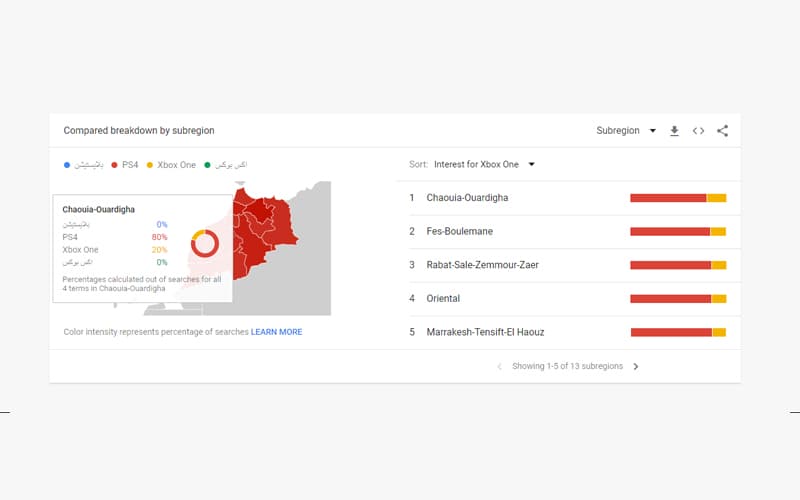Click the embed code icon
800x500 pixels.
[x=698, y=131]
